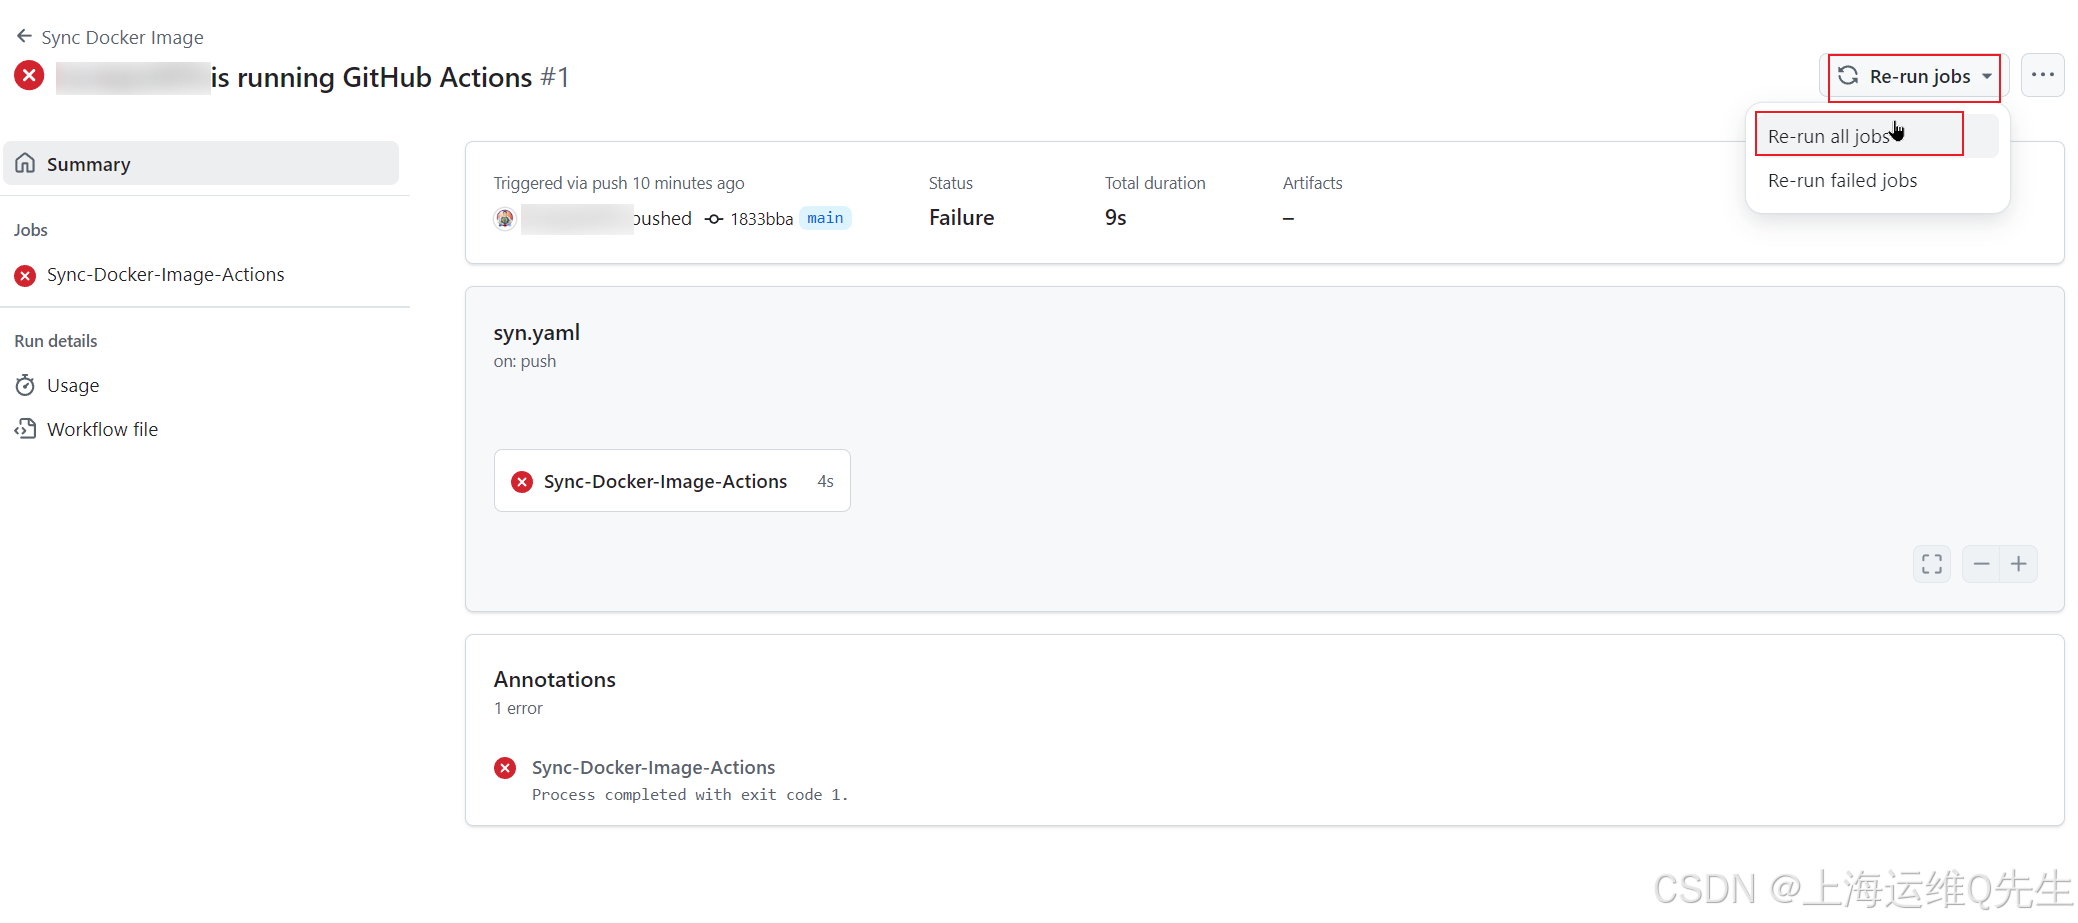Click the red X icon on the sidebar job
The width and height of the screenshot is (2078, 923).
click(25, 275)
